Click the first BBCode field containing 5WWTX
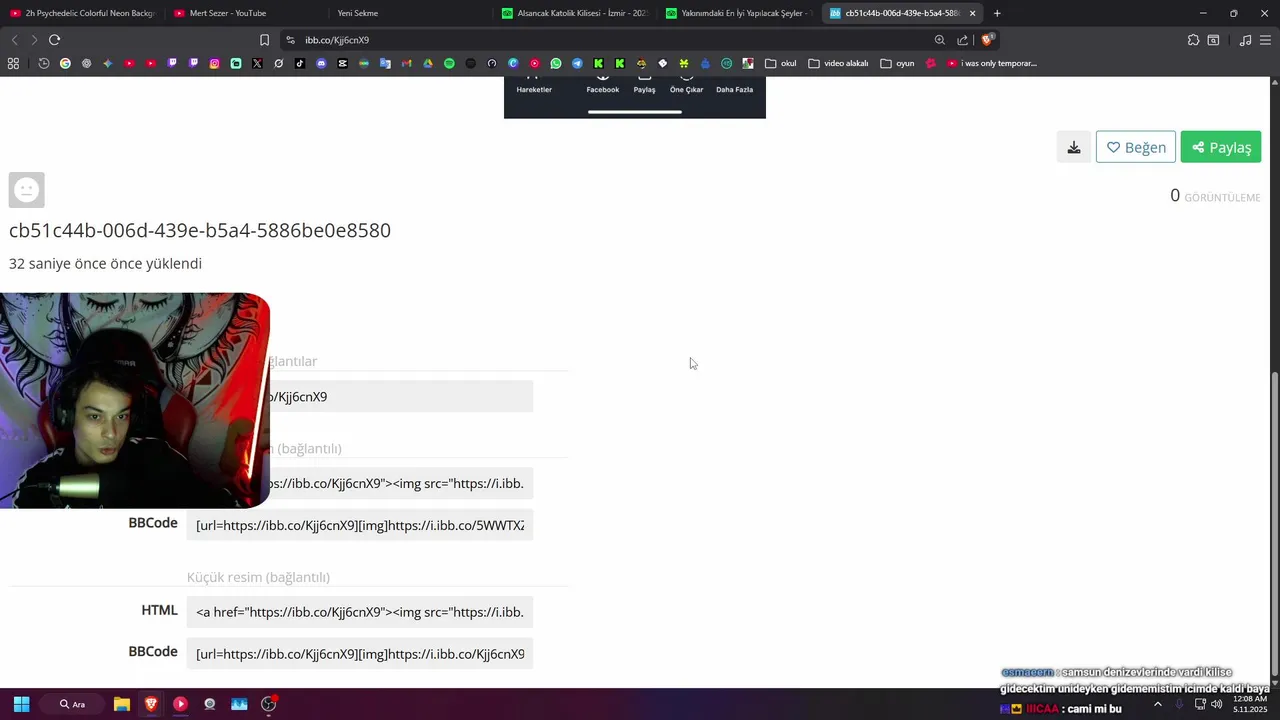Viewport: 1280px width, 720px height. pos(360,525)
